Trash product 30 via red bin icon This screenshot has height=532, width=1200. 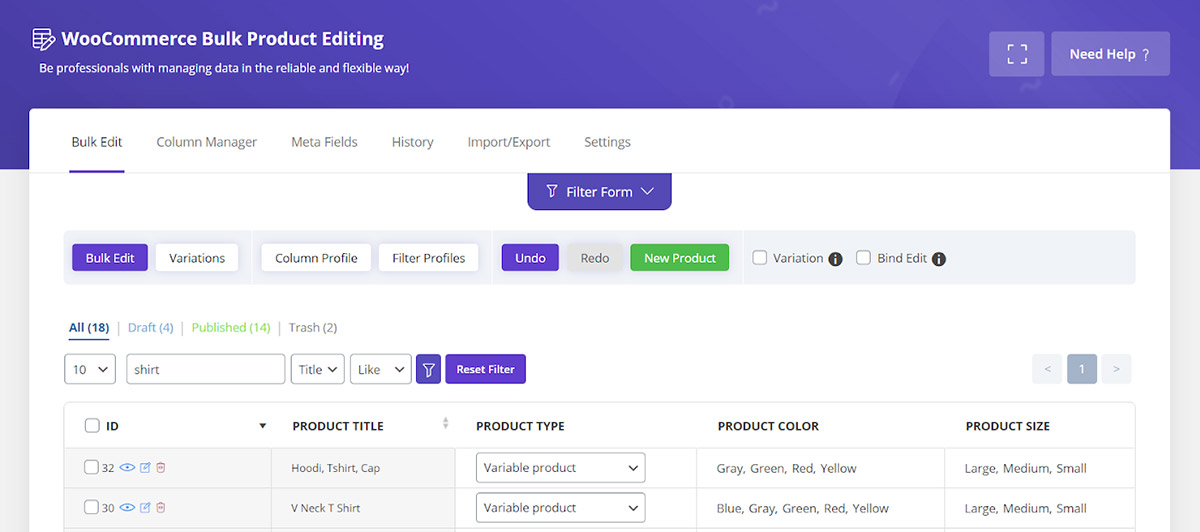coord(161,507)
